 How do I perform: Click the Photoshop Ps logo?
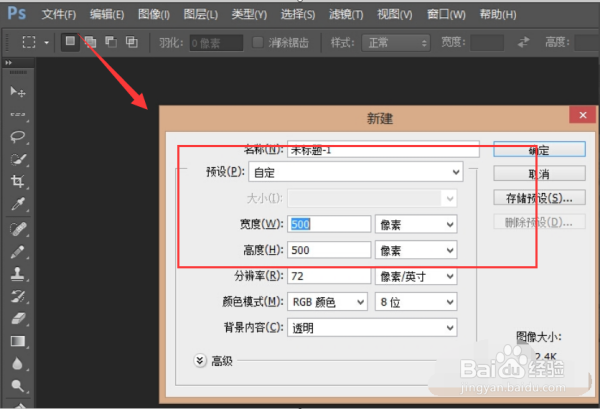coord(17,14)
